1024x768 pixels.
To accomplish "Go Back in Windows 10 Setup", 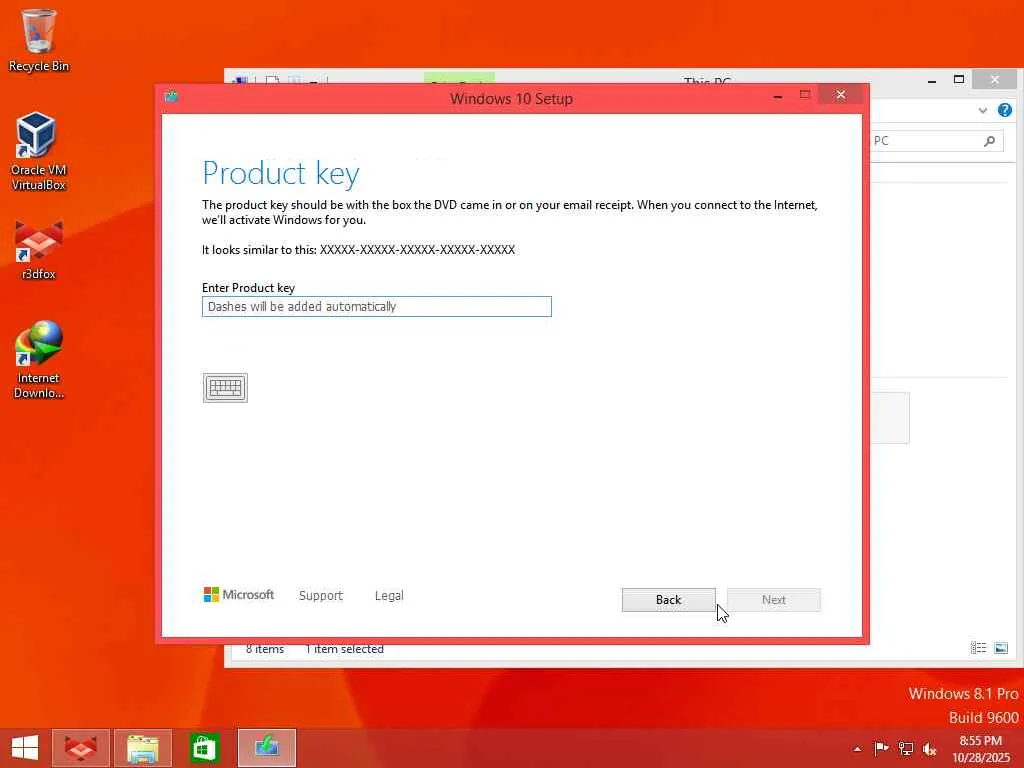I will (x=668, y=600).
